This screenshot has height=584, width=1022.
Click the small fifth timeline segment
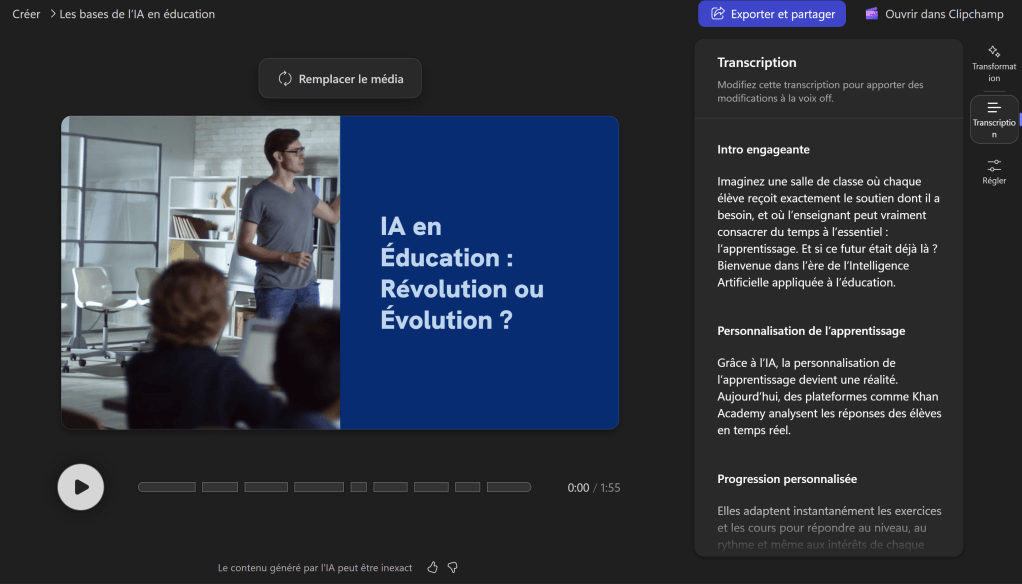pos(358,487)
